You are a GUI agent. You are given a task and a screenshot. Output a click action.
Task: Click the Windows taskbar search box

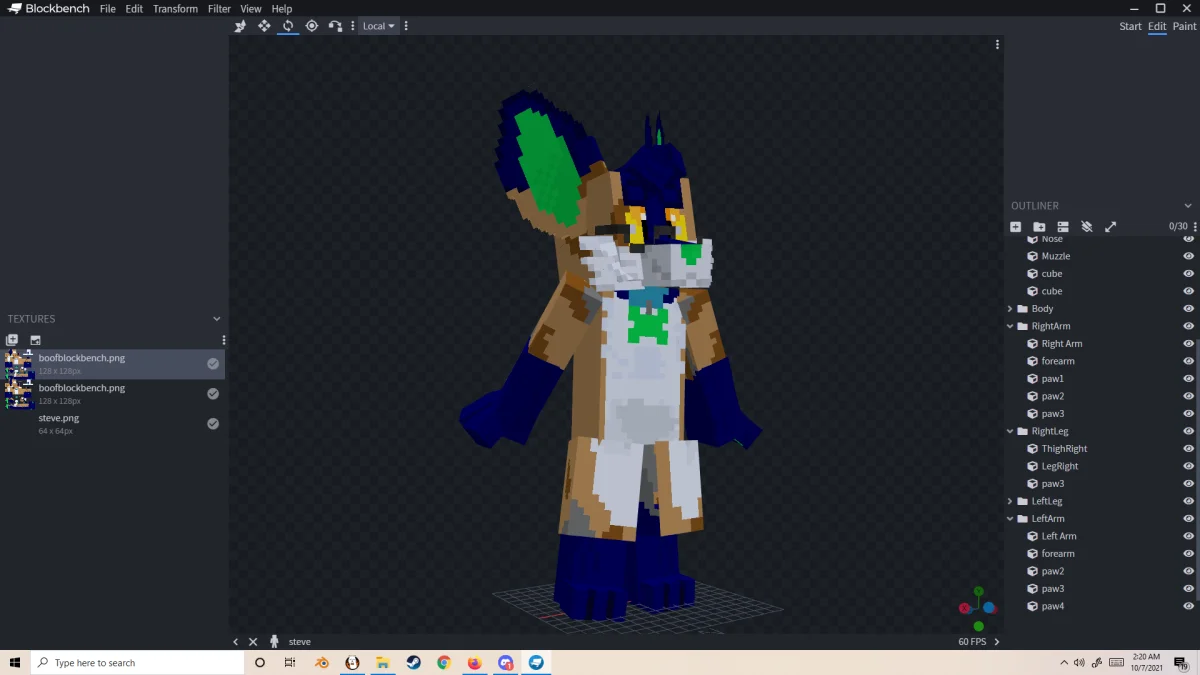tap(137, 663)
